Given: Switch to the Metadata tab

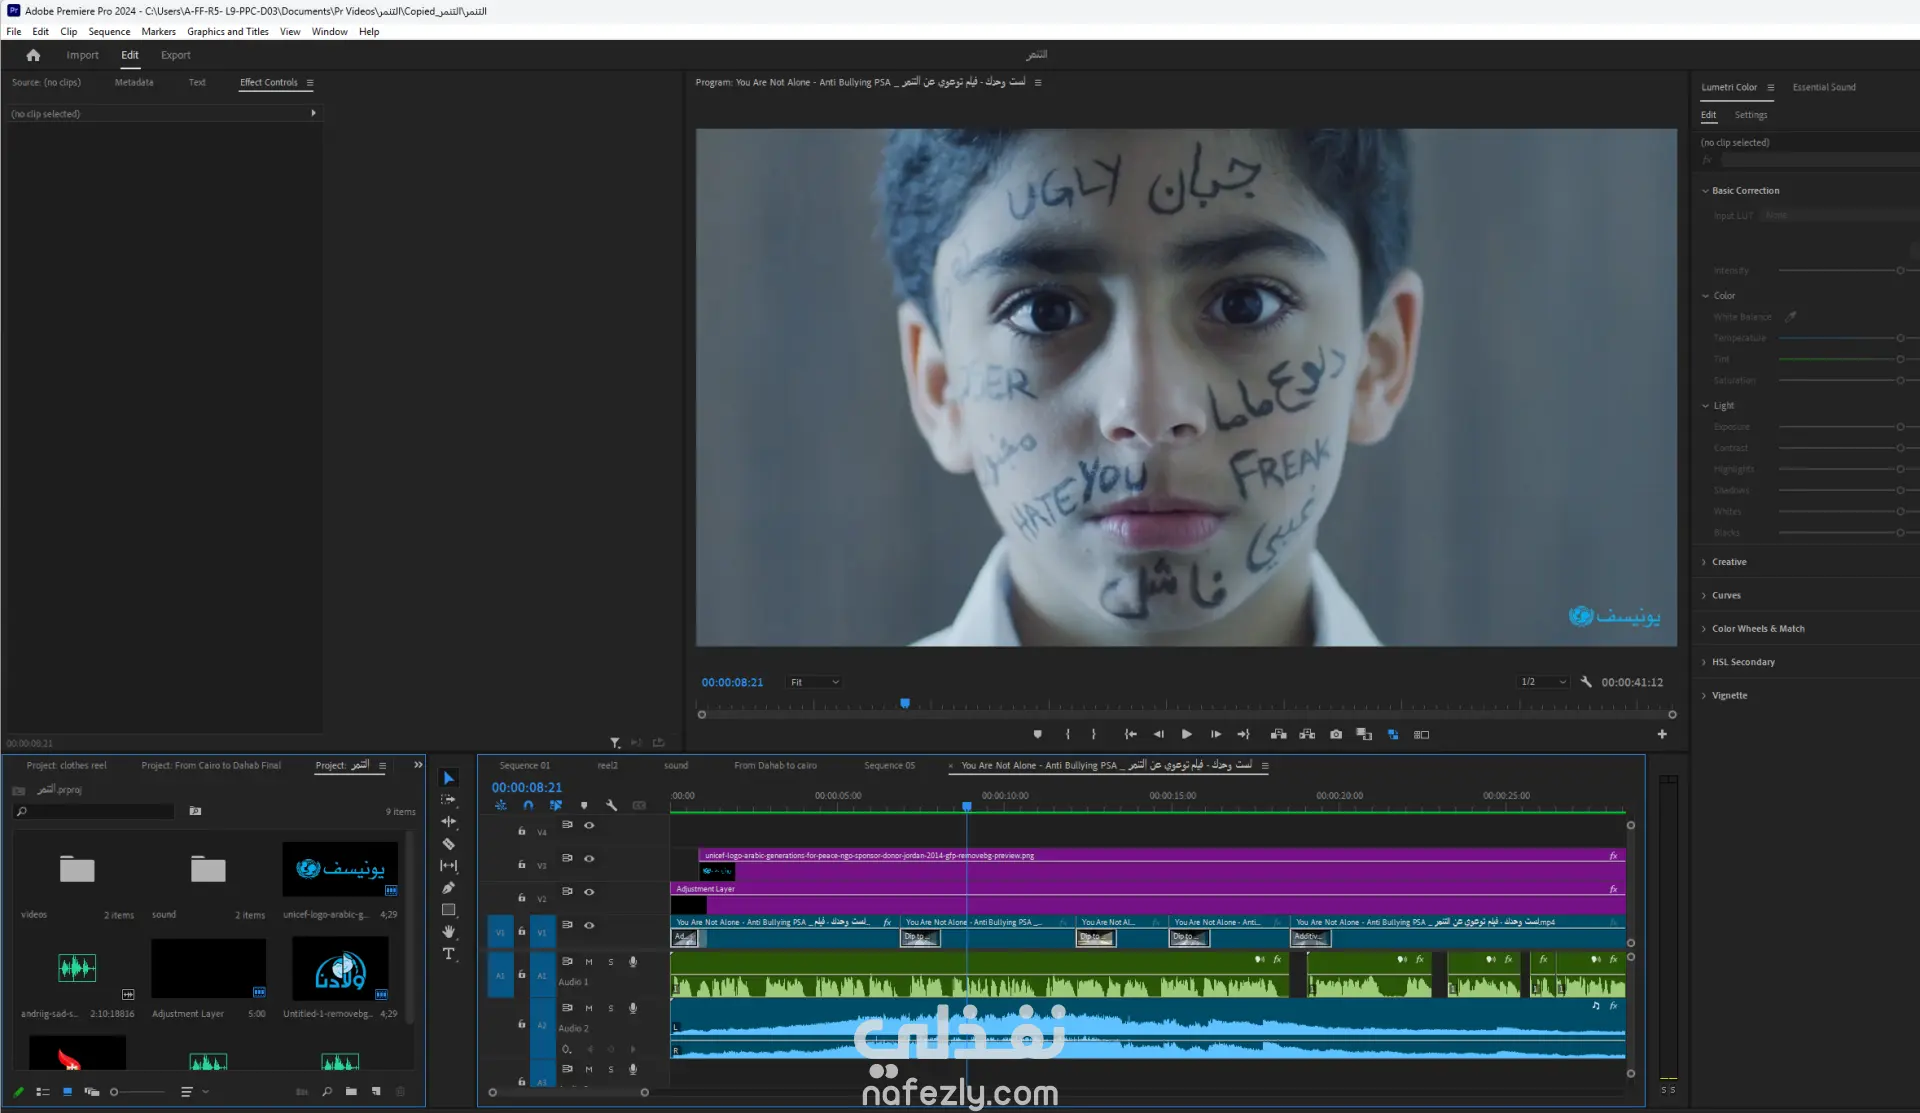Looking at the screenshot, I should [x=134, y=83].
